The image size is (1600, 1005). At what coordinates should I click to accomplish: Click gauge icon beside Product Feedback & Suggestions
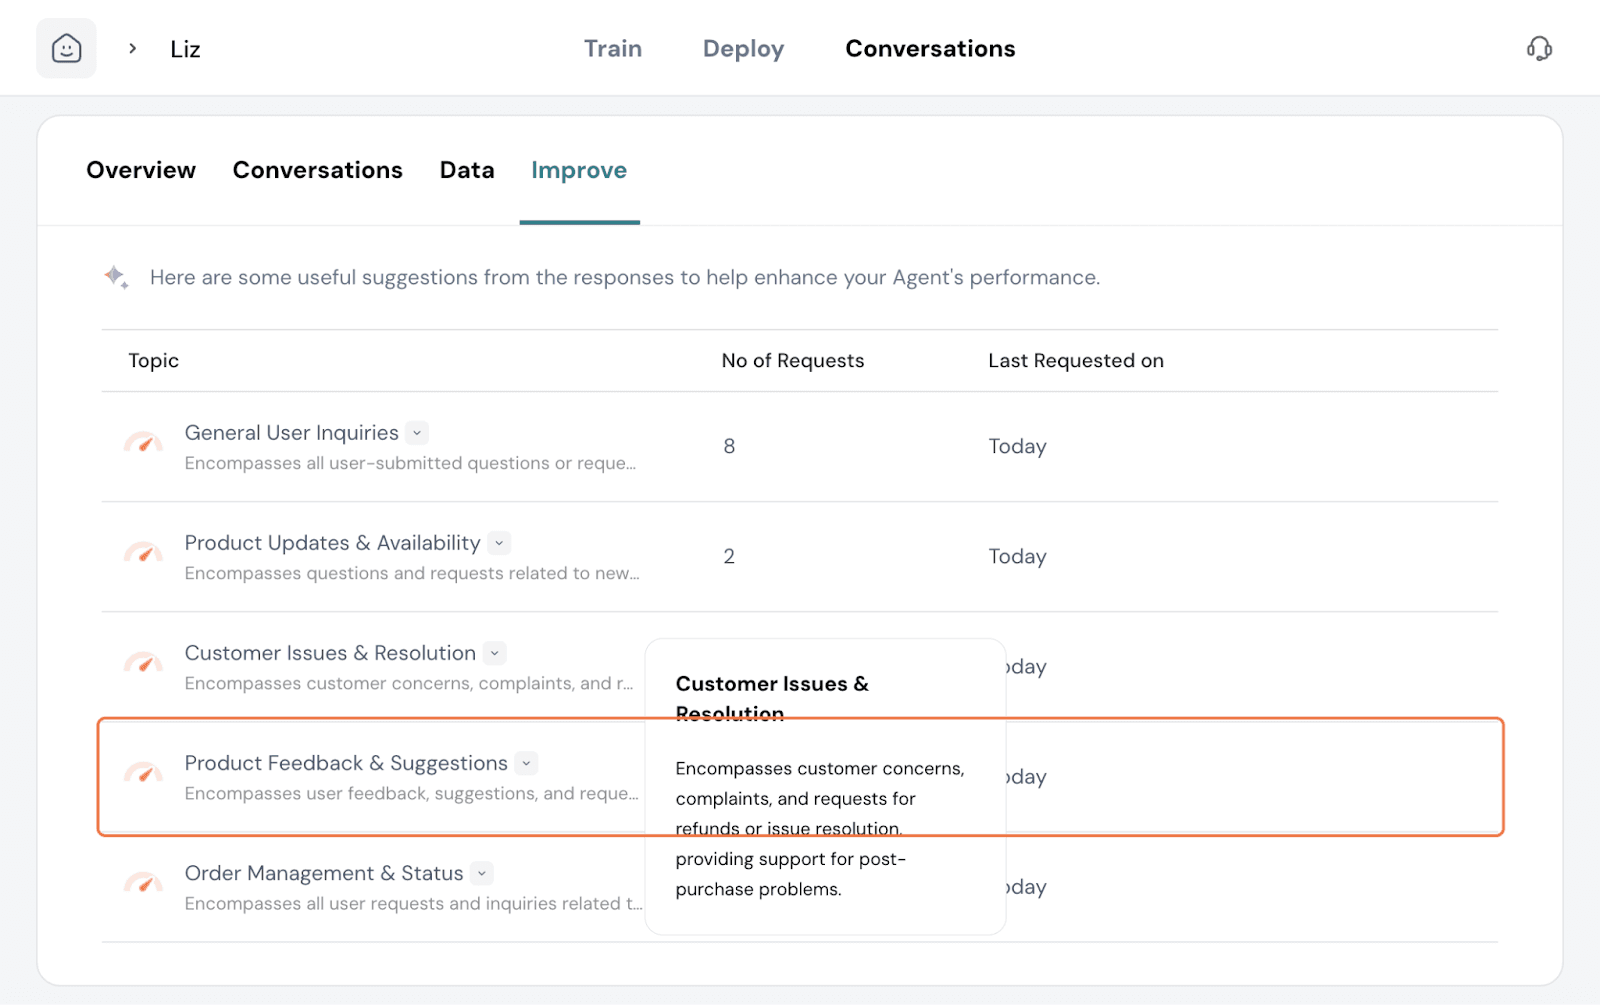click(x=143, y=773)
